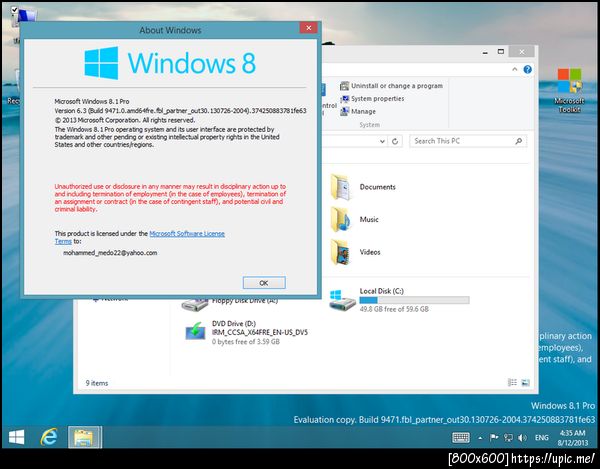The width and height of the screenshot is (600, 469).
Task: Open the Action Center flag icon
Action: pos(494,438)
